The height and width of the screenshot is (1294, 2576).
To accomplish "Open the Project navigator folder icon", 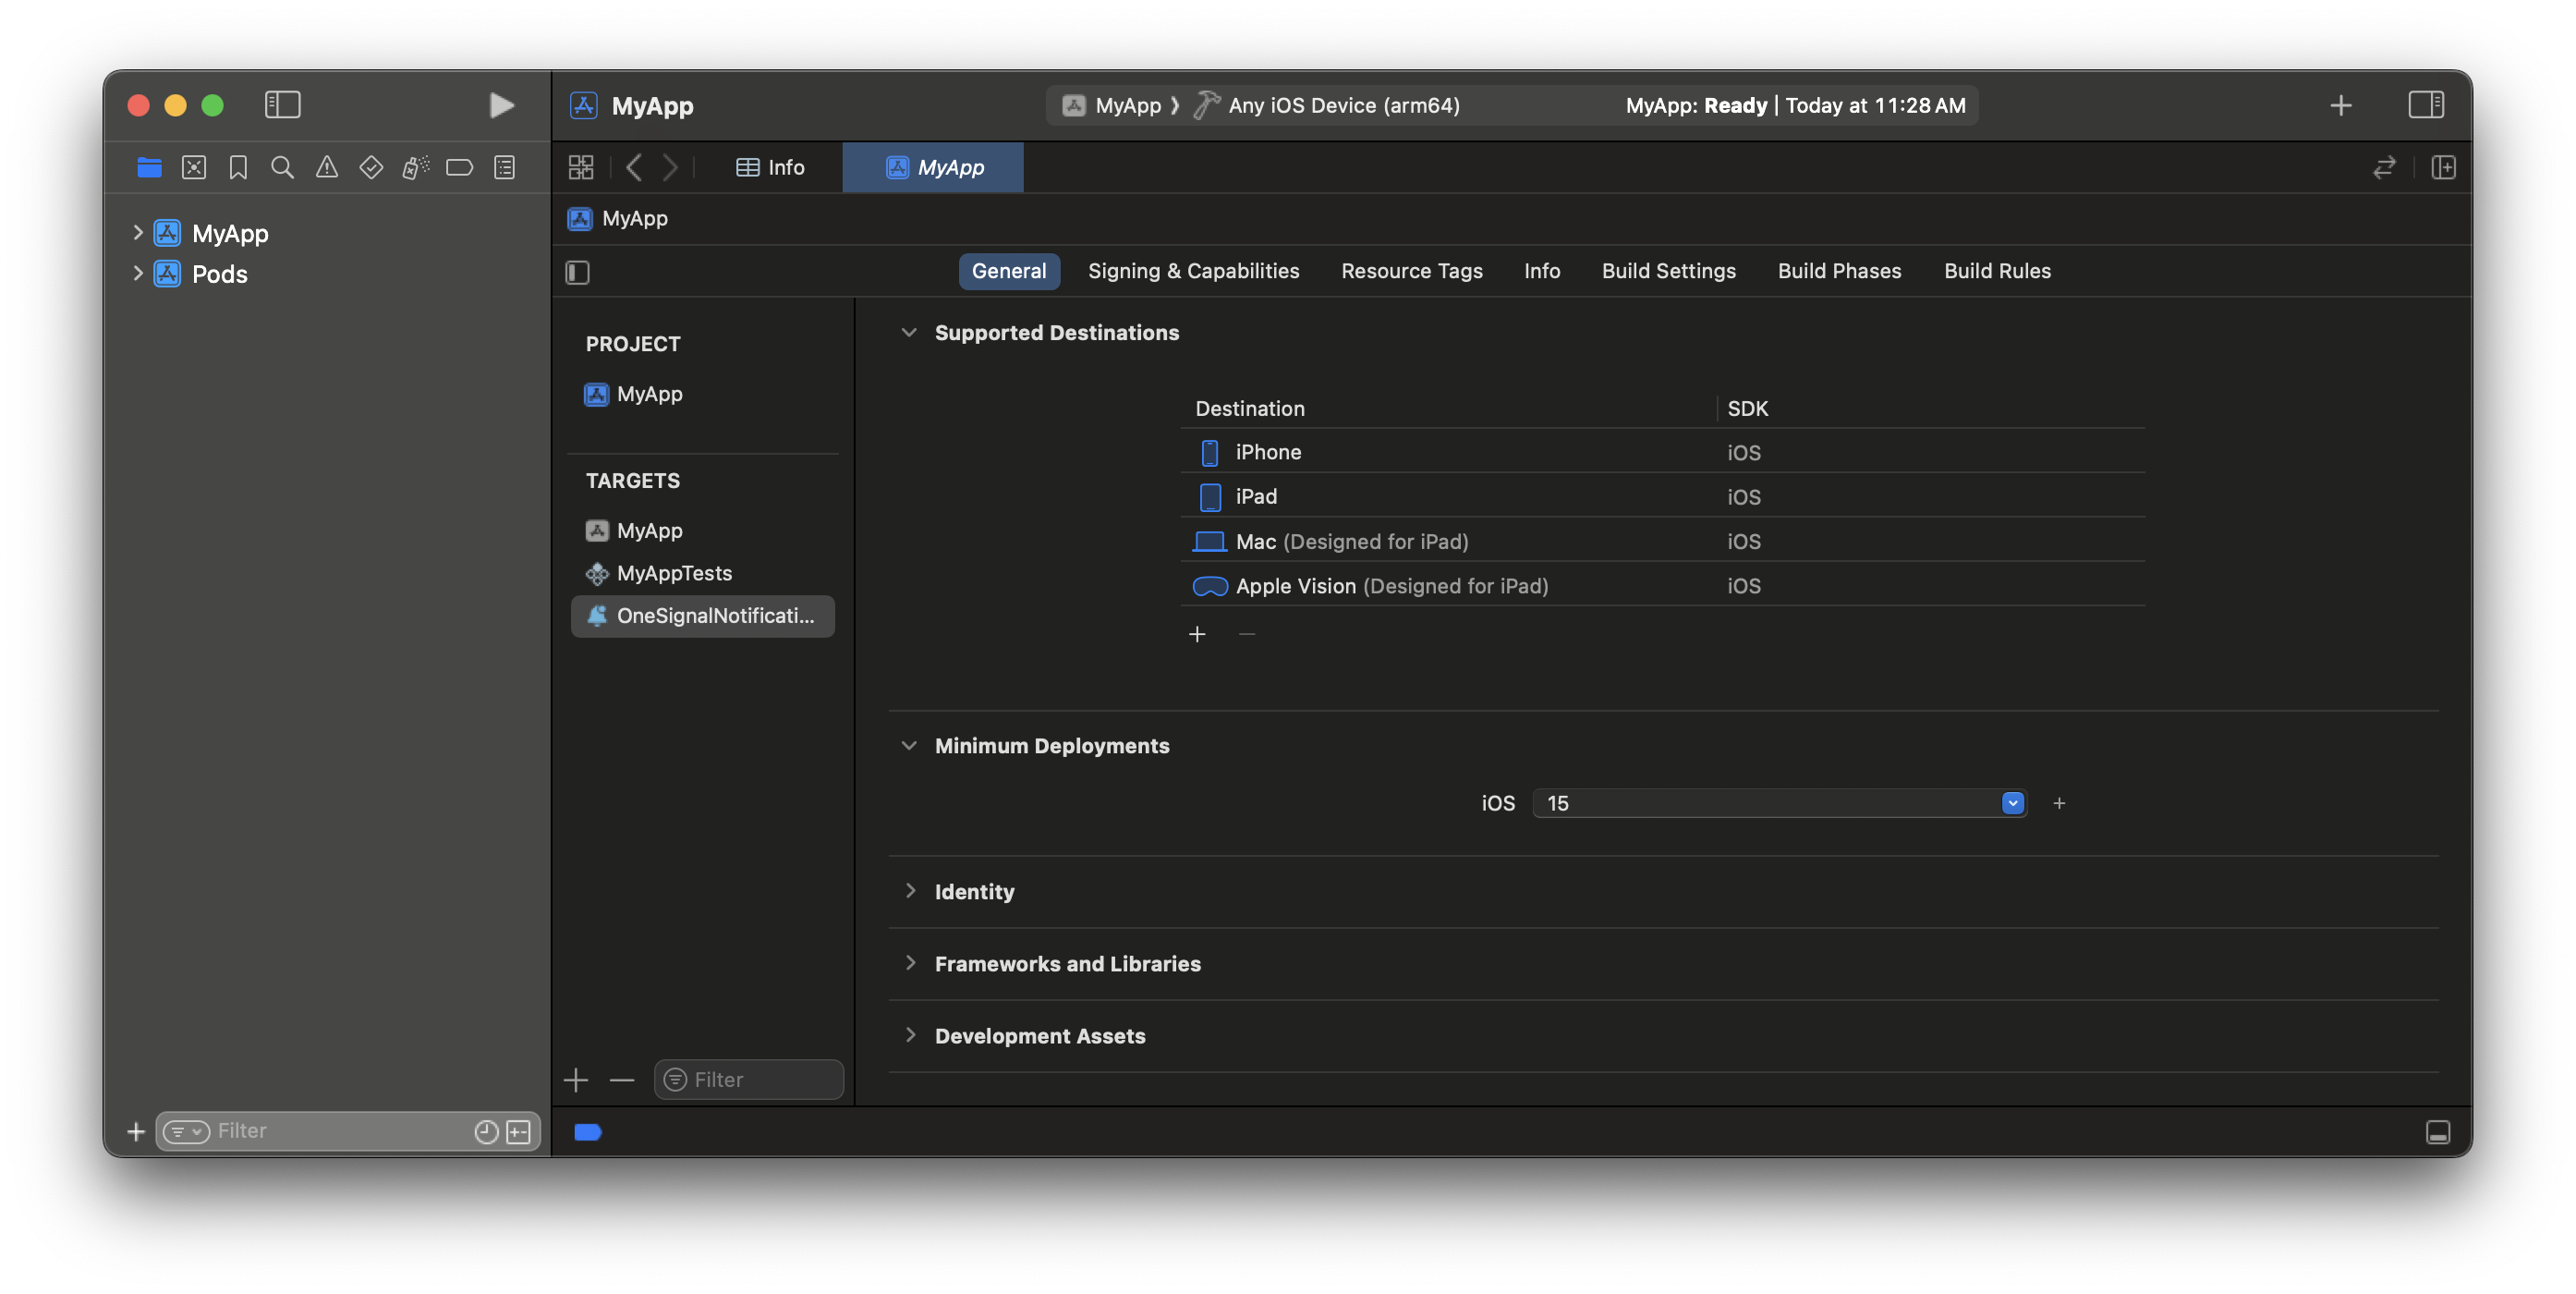I will click(149, 167).
